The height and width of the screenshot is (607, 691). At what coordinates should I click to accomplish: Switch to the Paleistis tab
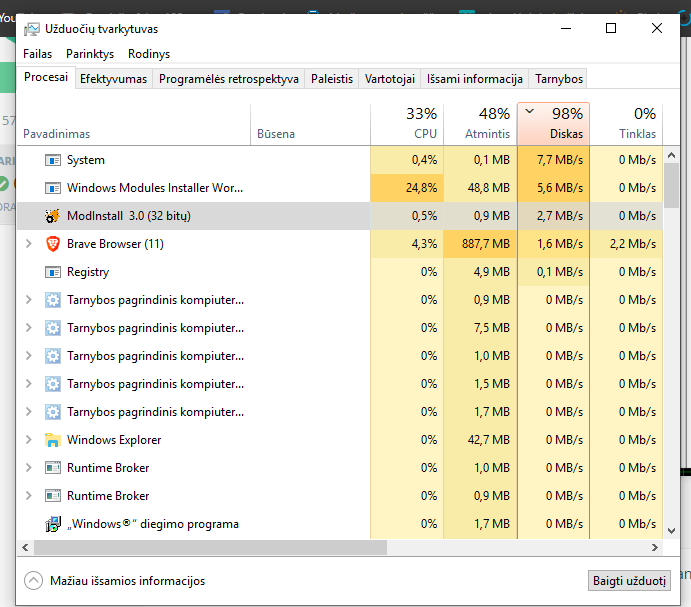[332, 79]
